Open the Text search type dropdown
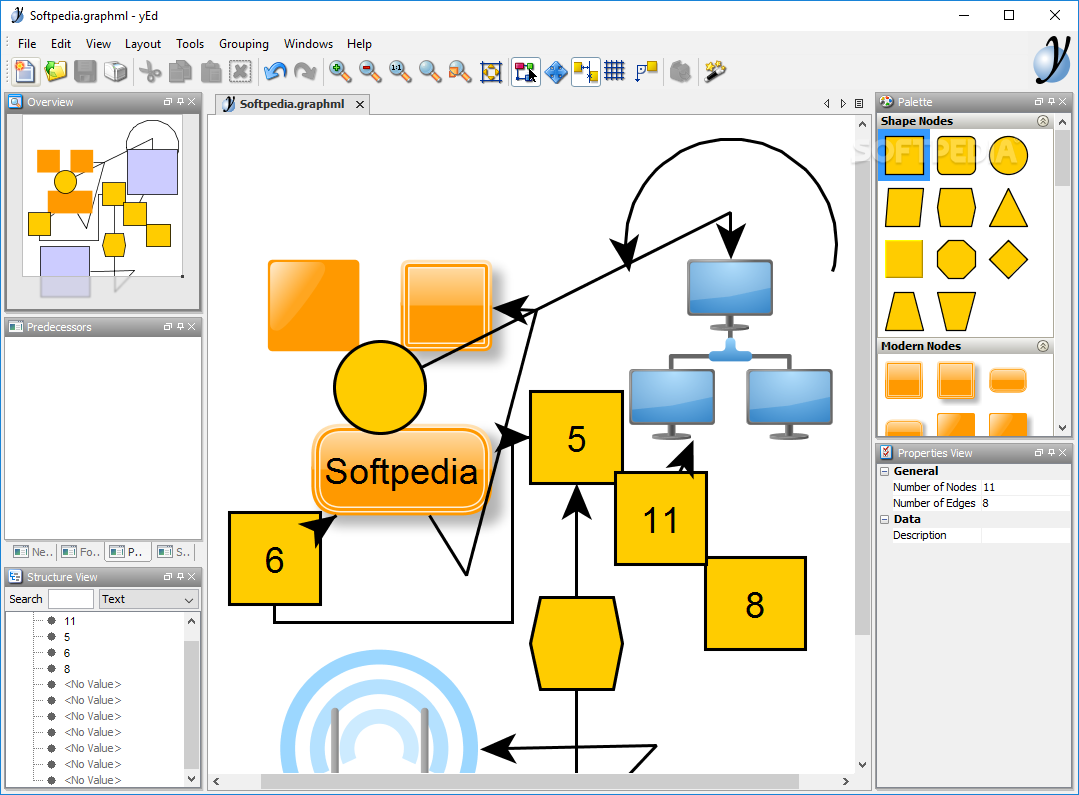1079x795 pixels. pos(149,599)
